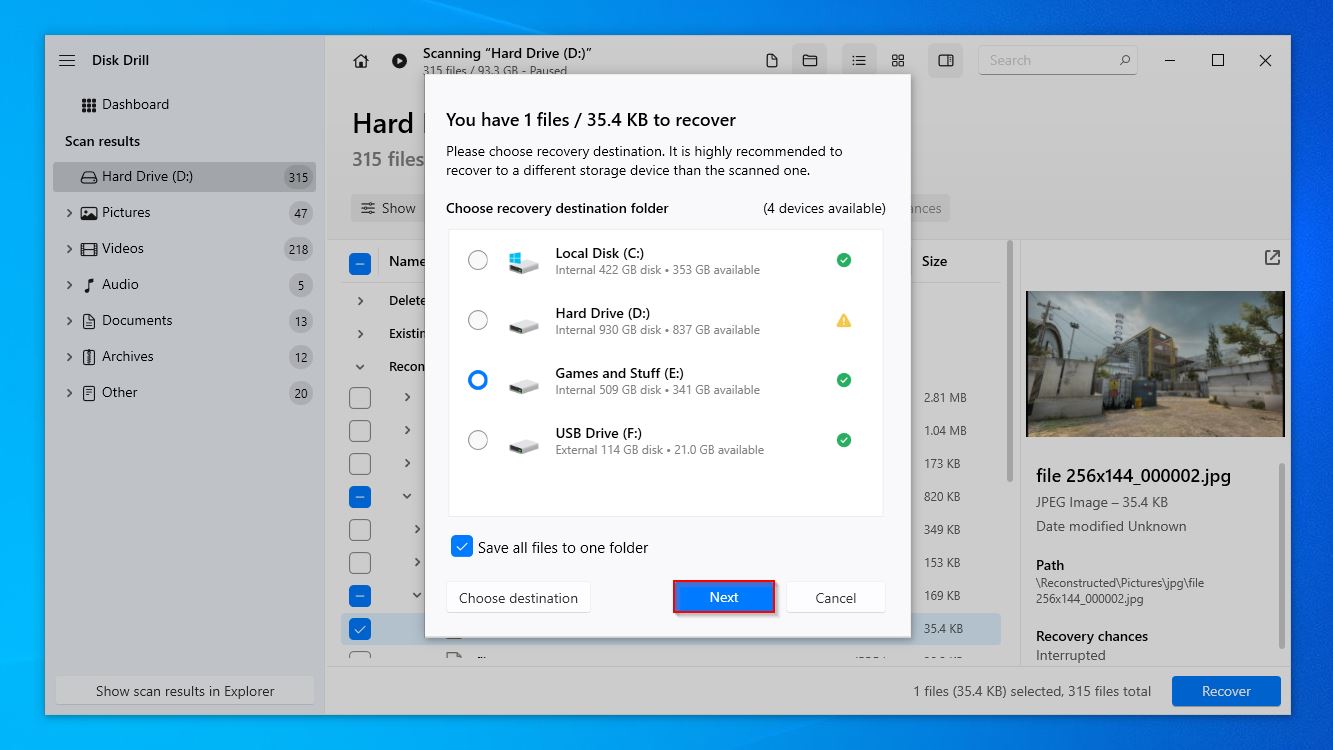Open preview in external window icon

click(1272, 258)
